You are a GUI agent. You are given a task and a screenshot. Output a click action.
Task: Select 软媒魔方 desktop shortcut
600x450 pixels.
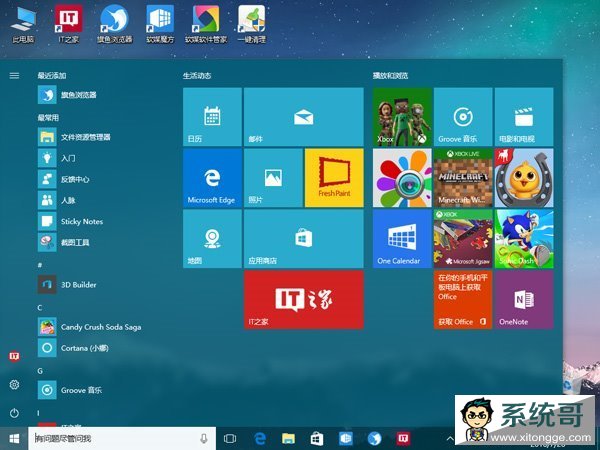coord(160,24)
